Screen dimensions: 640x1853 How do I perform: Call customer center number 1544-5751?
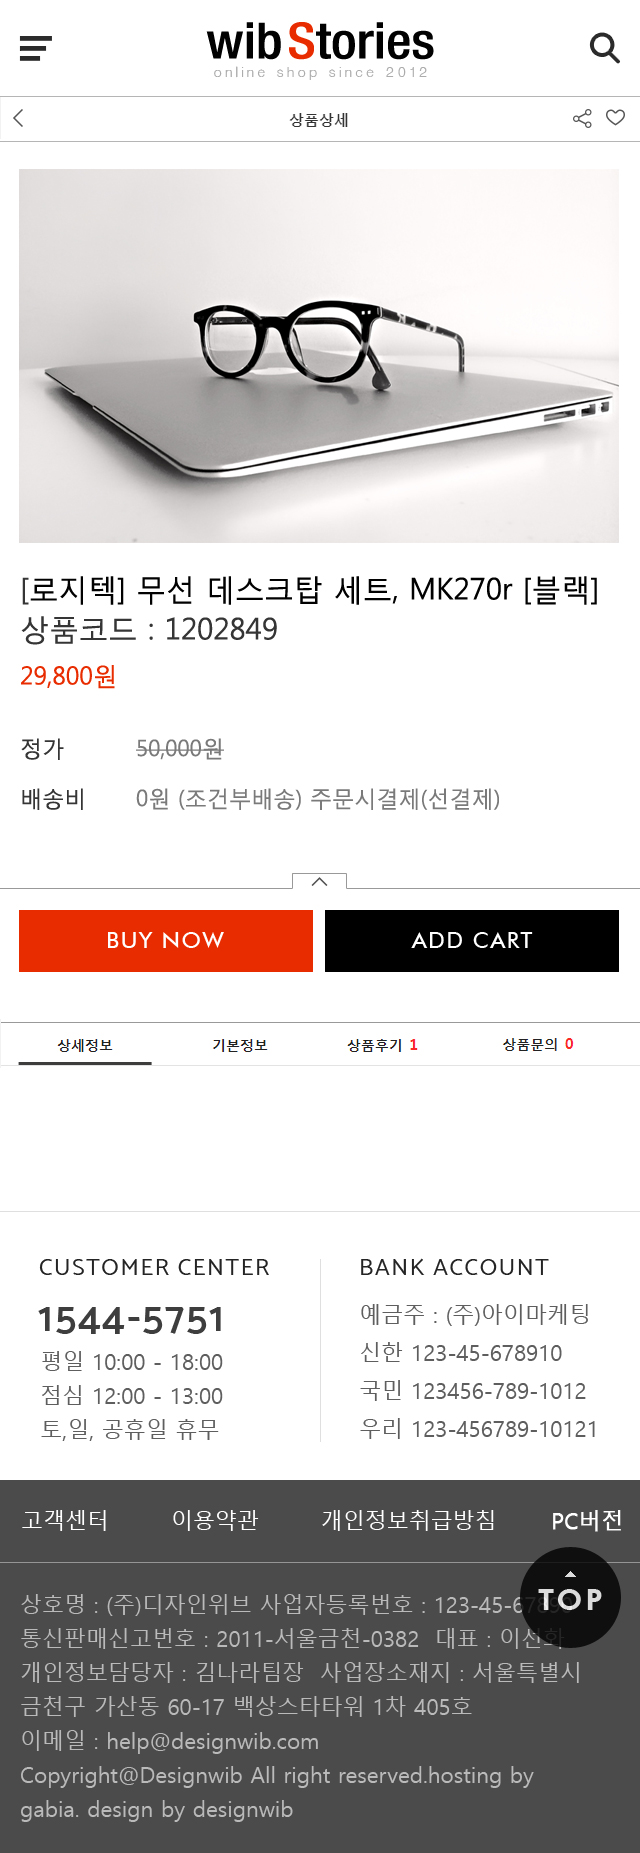click(x=131, y=1320)
